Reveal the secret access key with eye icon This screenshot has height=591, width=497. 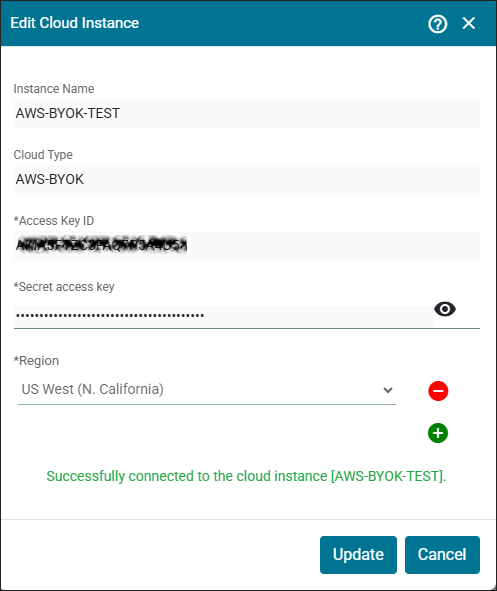tap(445, 309)
